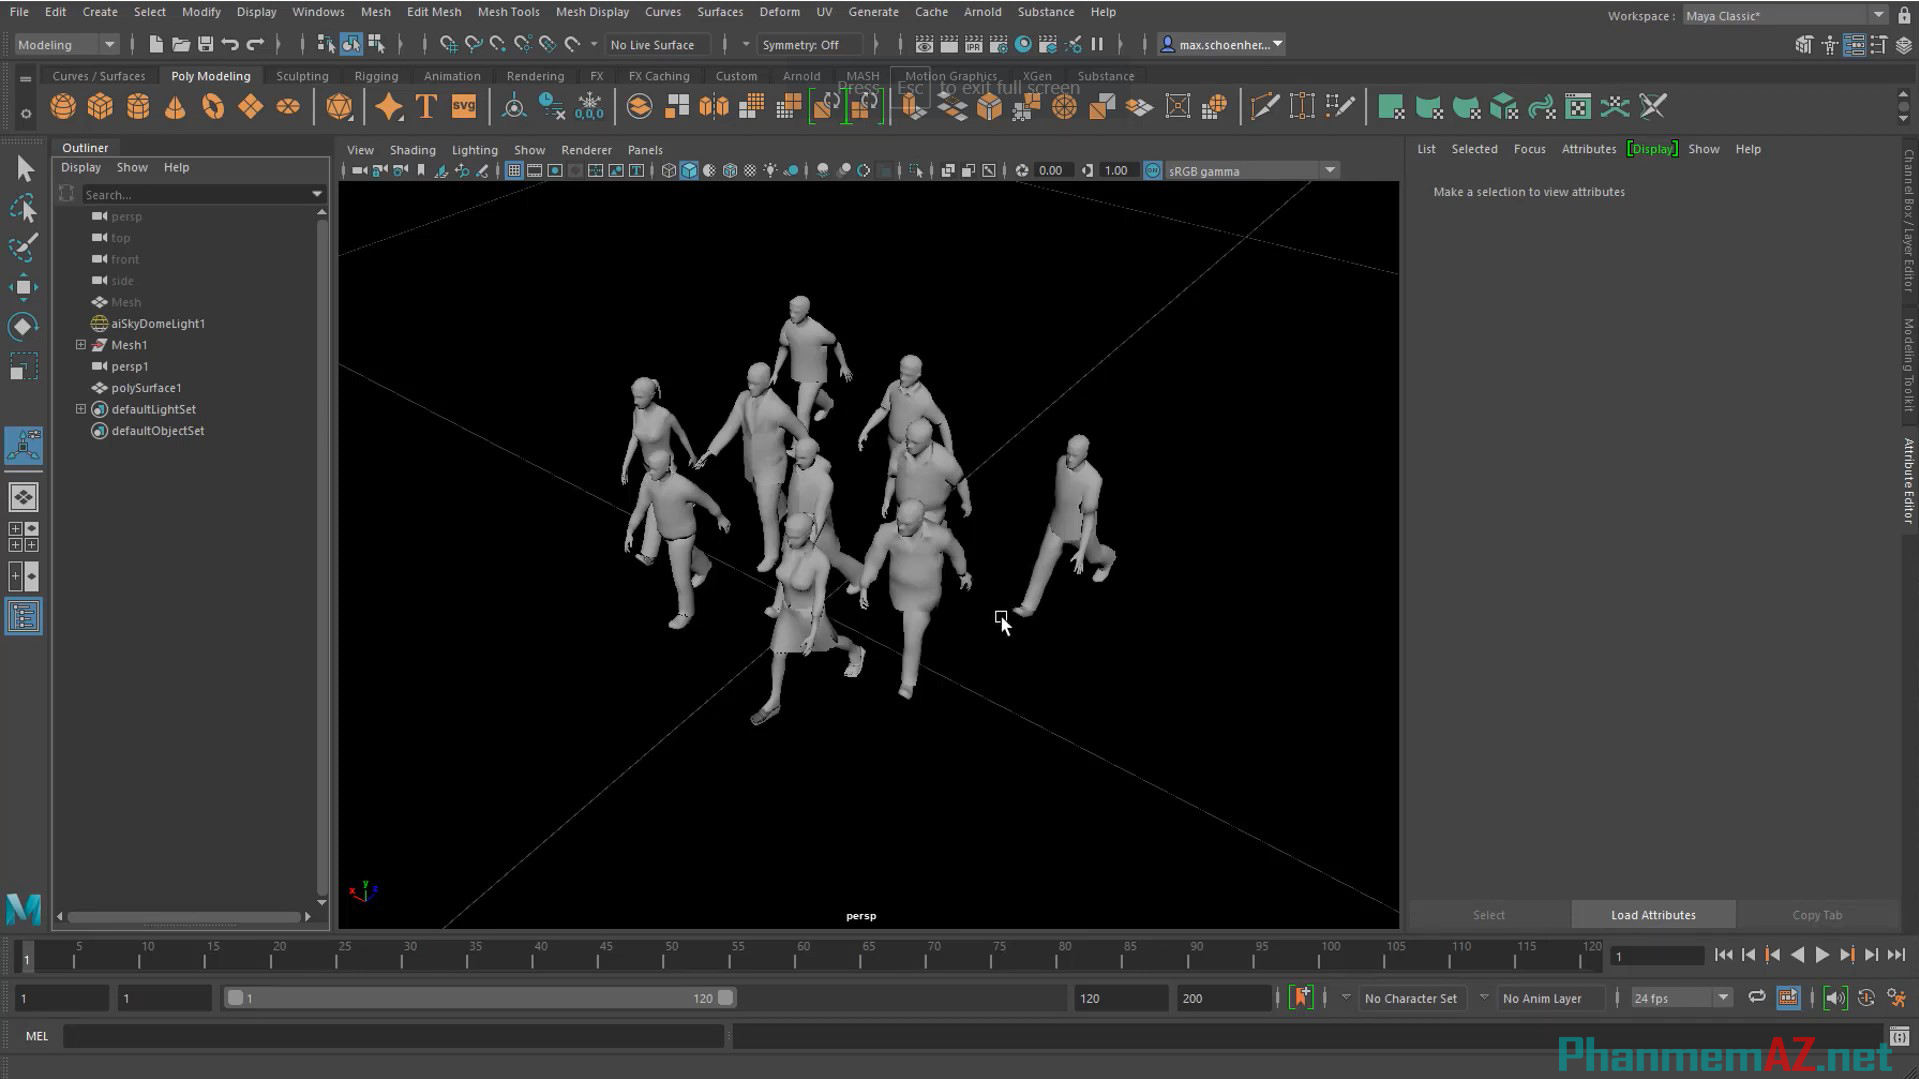
Task: Toggle the viewport grid display
Action: [514, 170]
